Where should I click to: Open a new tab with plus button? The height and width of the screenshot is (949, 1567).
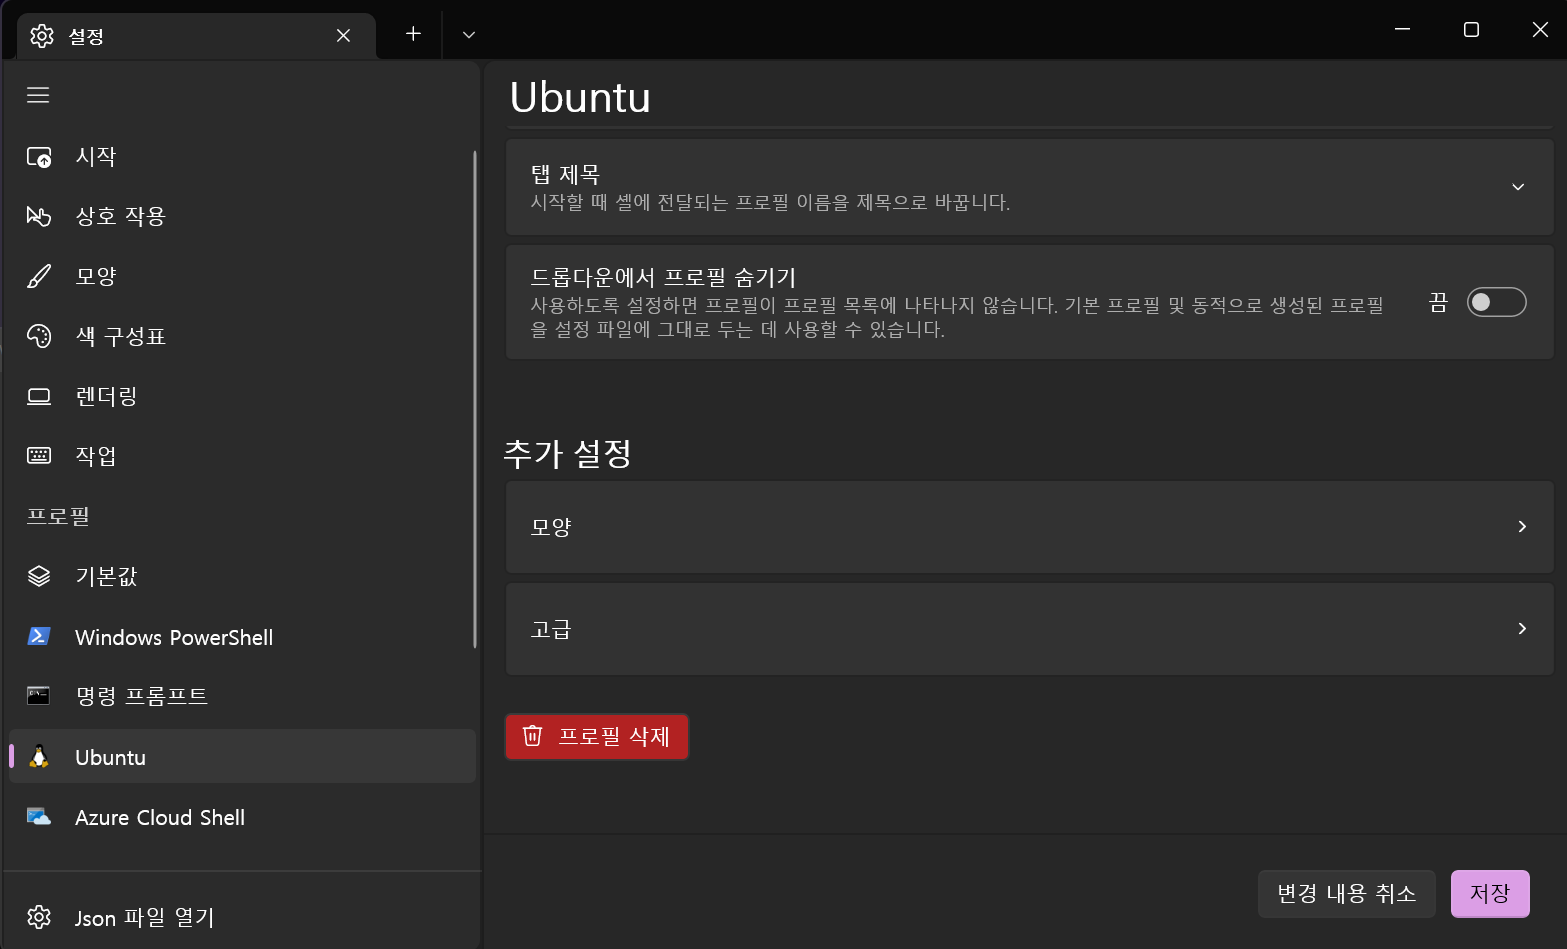413,34
